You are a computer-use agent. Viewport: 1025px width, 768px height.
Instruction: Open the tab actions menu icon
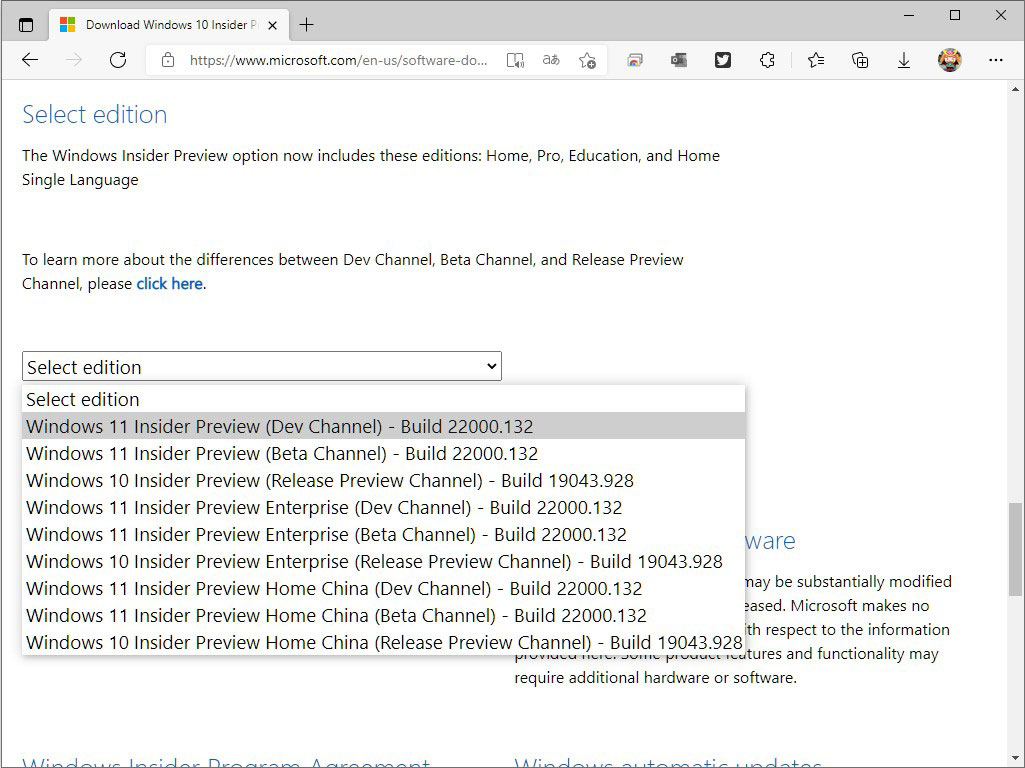[26, 25]
